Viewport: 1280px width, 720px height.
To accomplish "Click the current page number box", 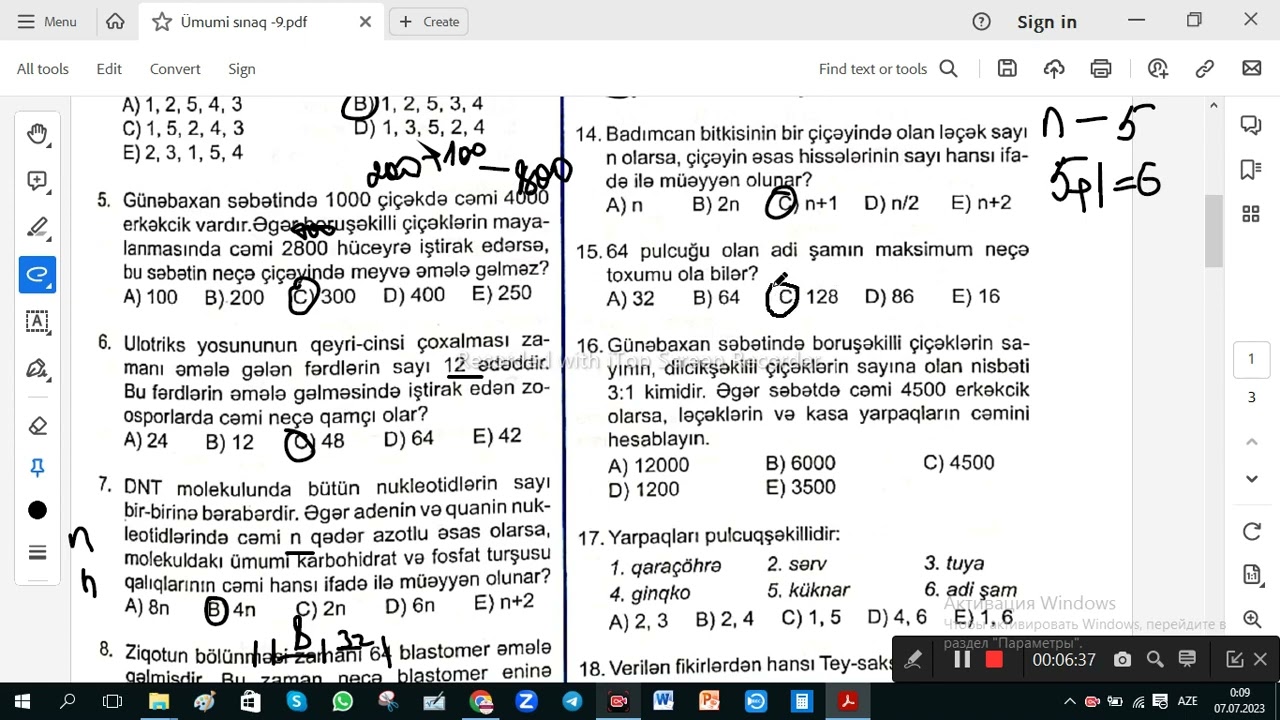I will [1250, 359].
